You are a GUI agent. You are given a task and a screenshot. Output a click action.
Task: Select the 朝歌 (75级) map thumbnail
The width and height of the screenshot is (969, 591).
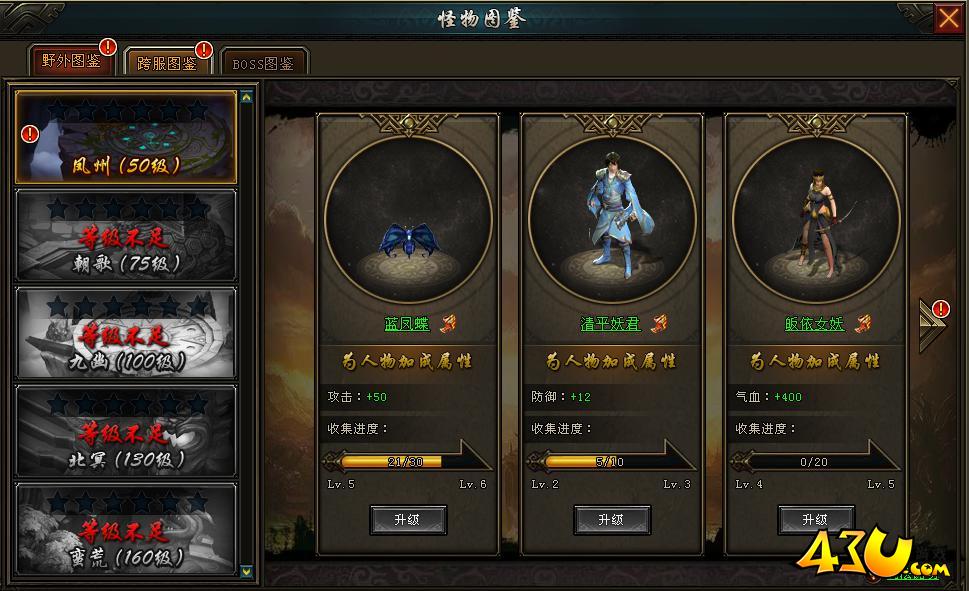click(x=126, y=236)
